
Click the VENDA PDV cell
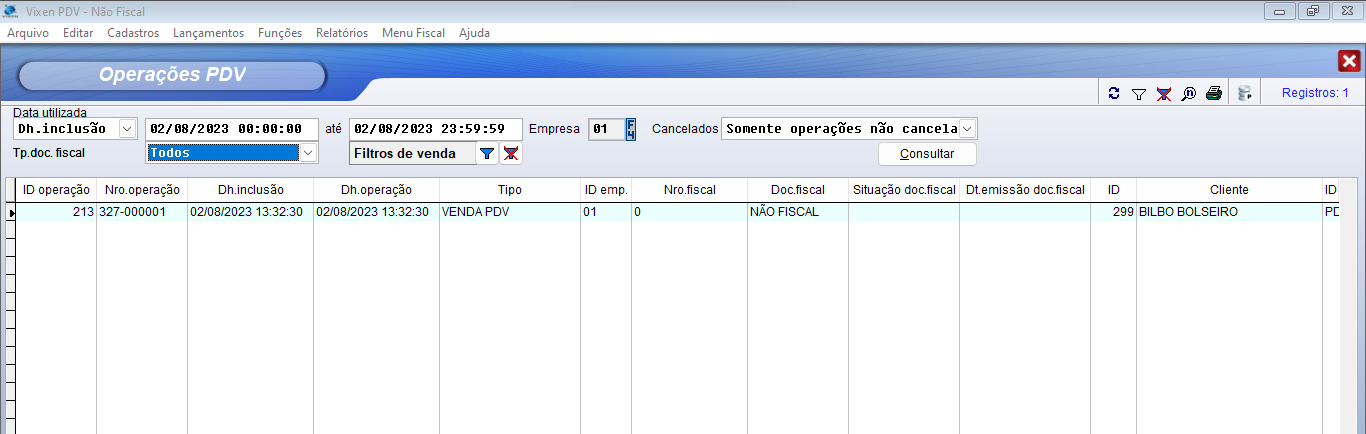pos(510,212)
